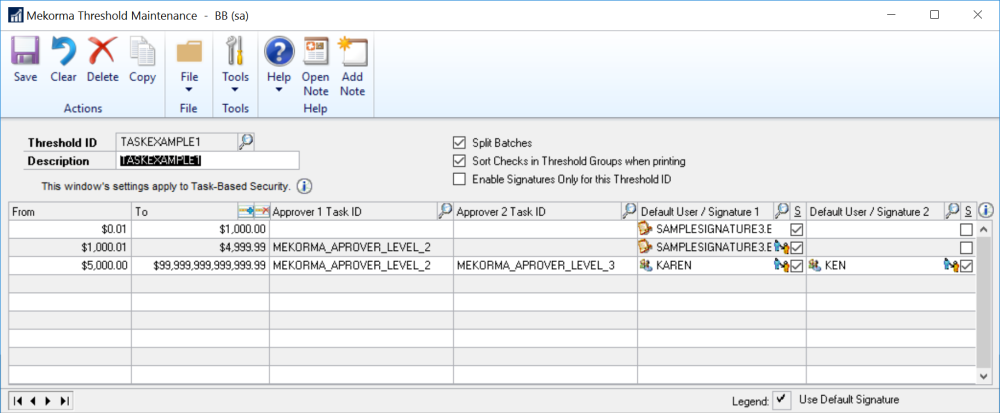Click the Delete red X icon
The height and width of the screenshot is (413, 1000).
[102, 52]
